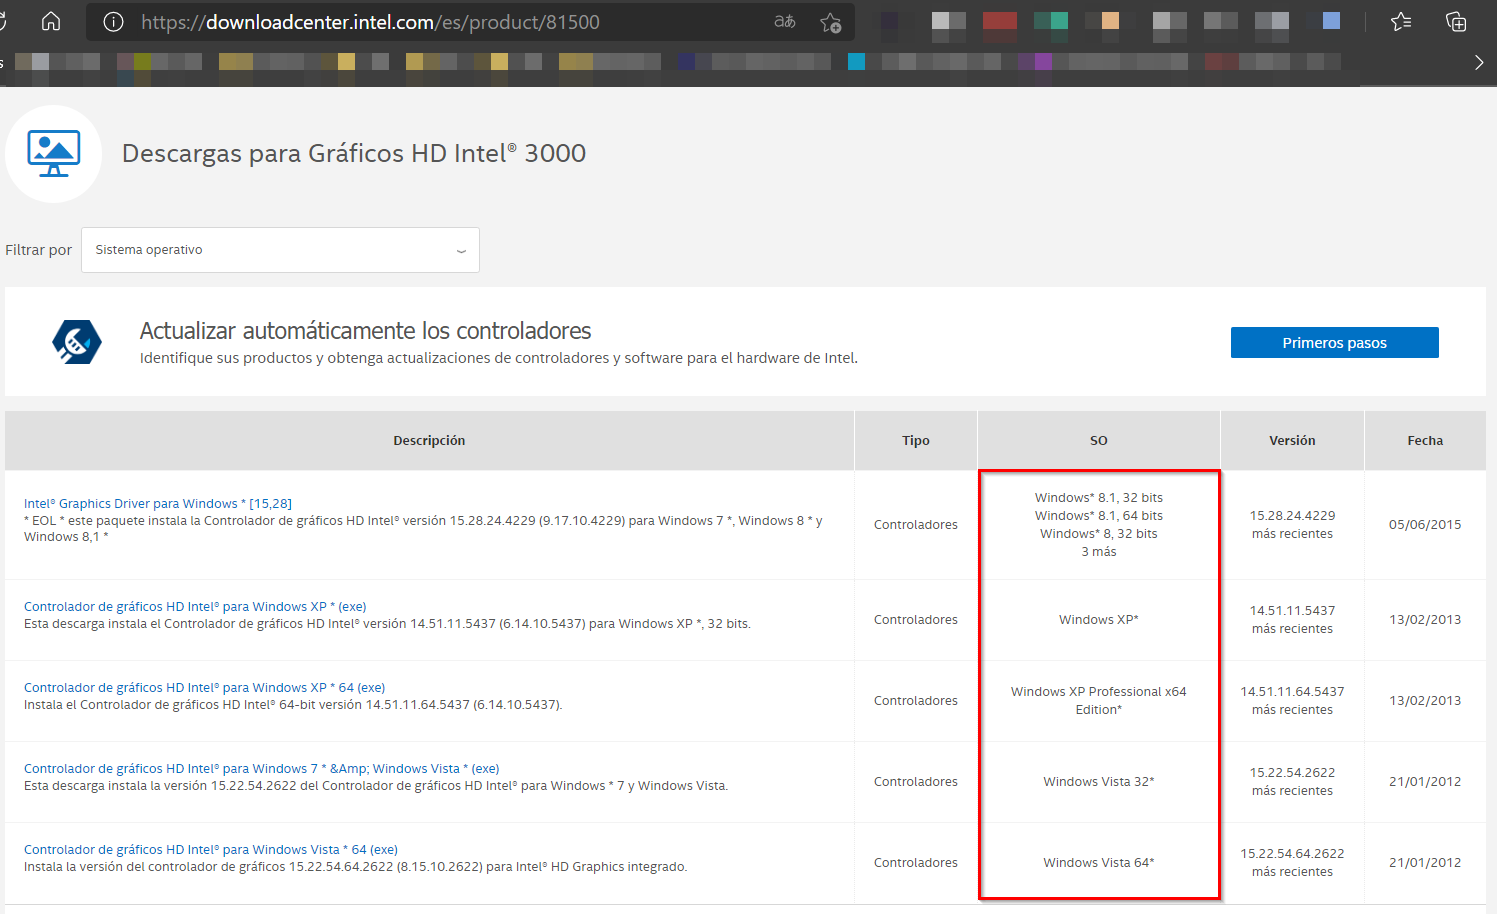The width and height of the screenshot is (1497, 914).
Task: Click 'más recientes' under version 15.22.54.2622
Action: pos(1292,791)
